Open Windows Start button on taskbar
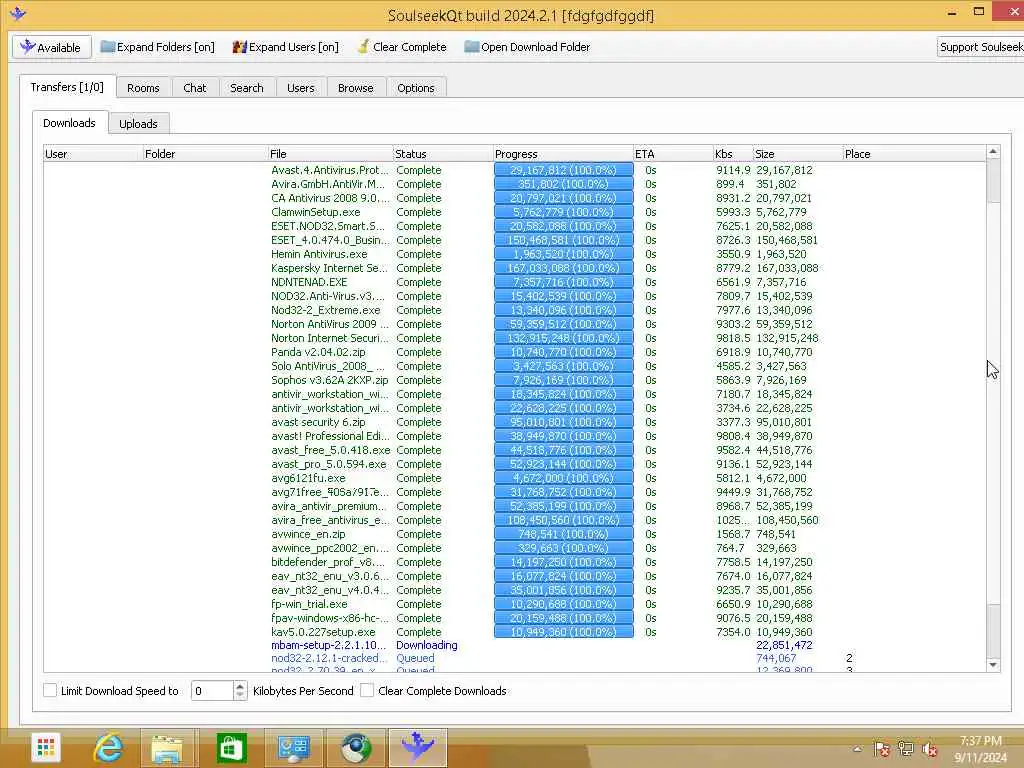Screen dimensions: 1024x768 [45, 748]
